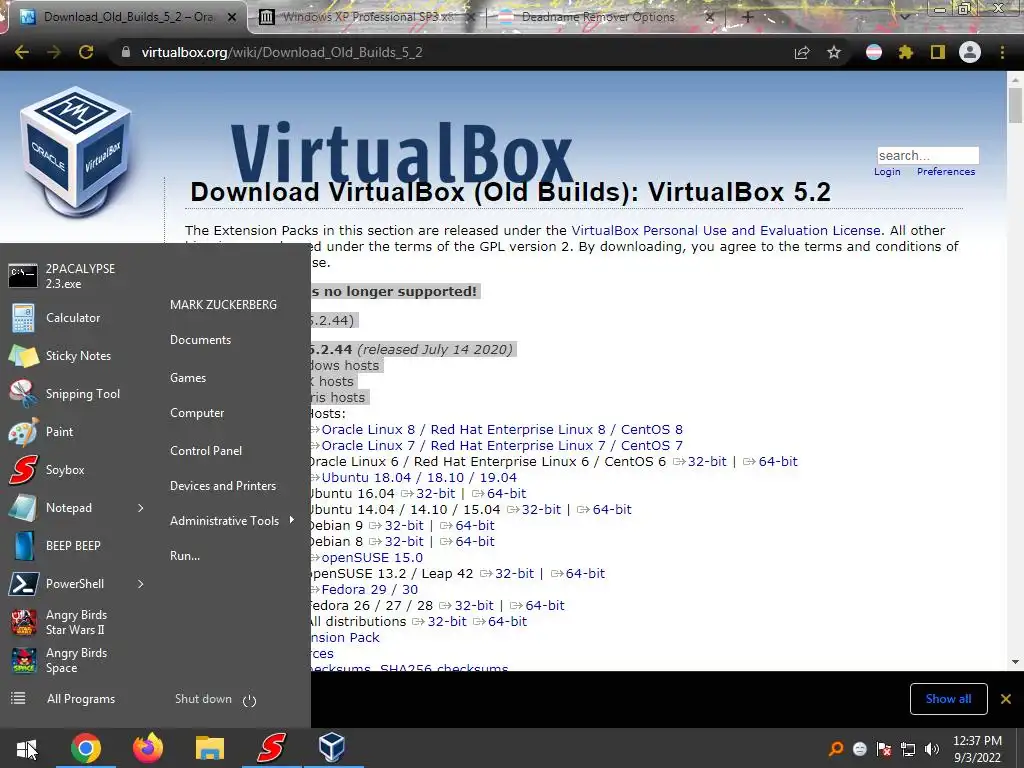Open VirtualBox from the taskbar

tap(332, 748)
